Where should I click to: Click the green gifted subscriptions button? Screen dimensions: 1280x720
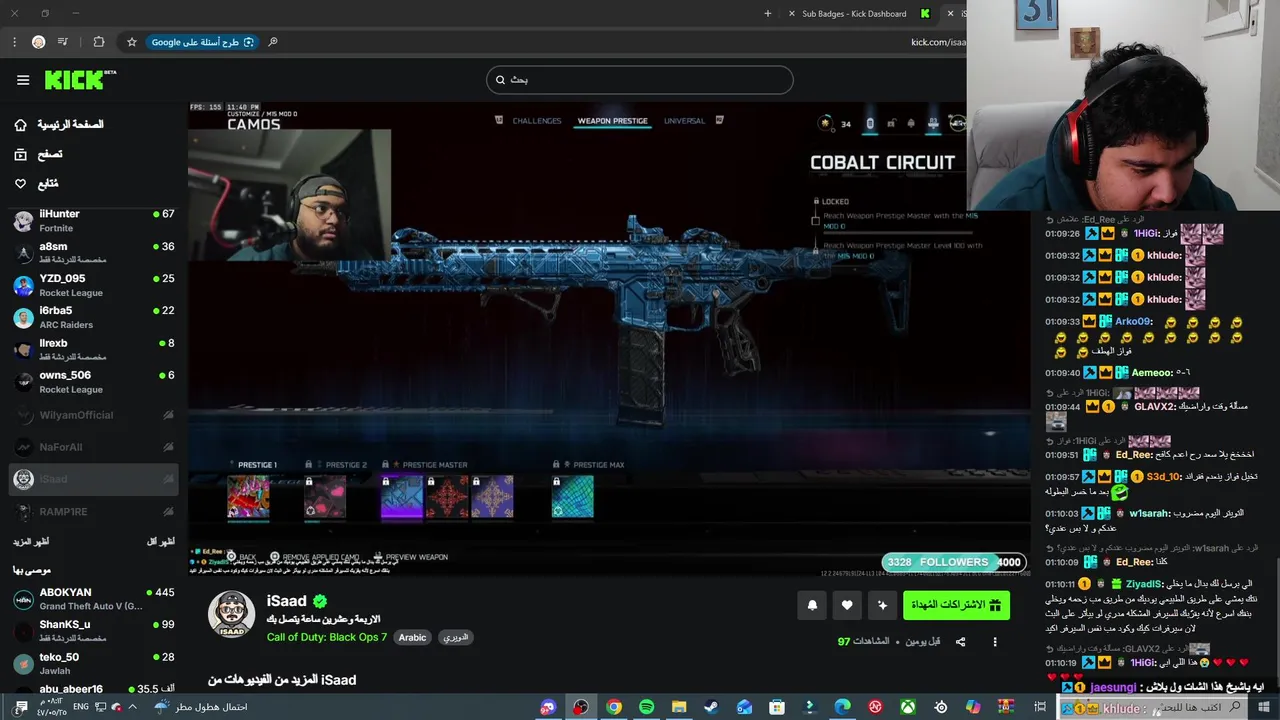click(956, 605)
